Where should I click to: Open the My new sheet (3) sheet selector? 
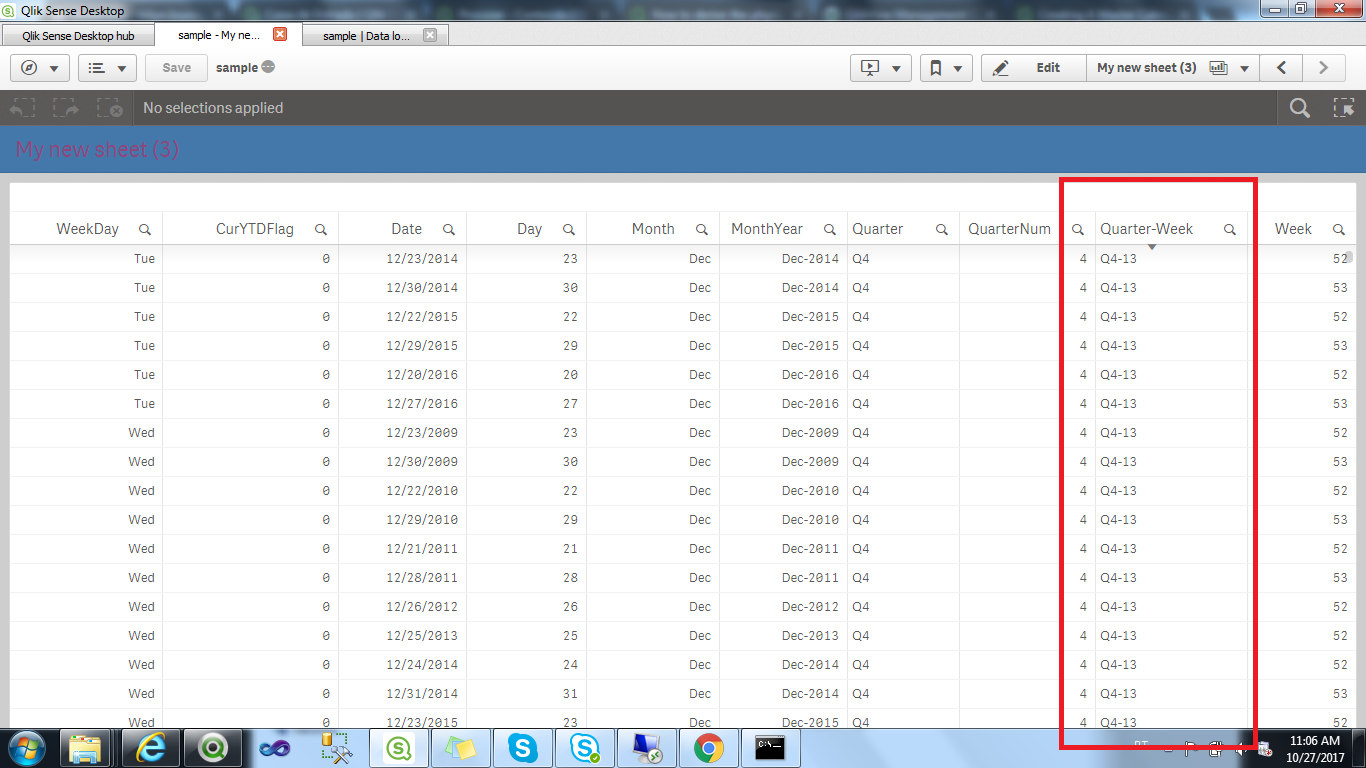[x=1172, y=68]
